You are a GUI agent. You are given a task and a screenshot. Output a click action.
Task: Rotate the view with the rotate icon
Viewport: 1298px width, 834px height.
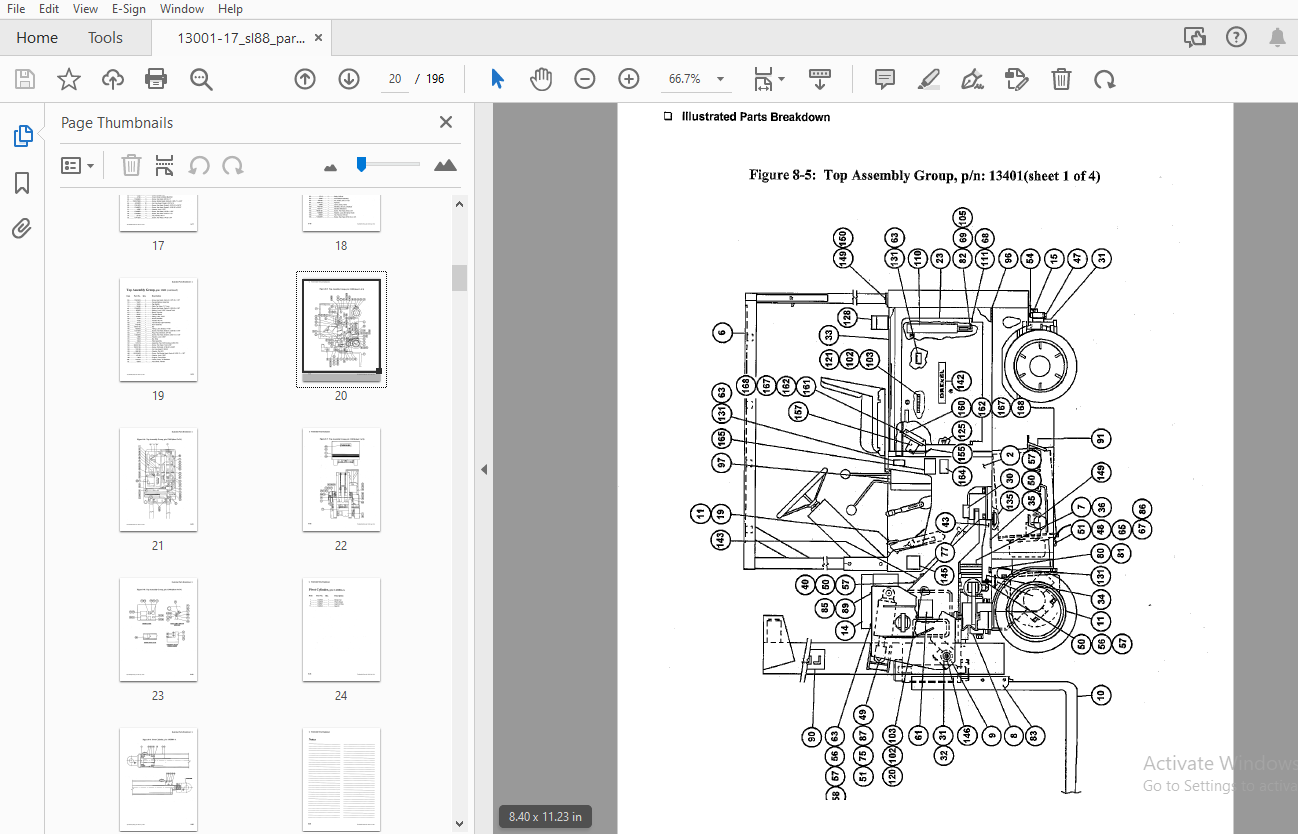pos(1104,79)
